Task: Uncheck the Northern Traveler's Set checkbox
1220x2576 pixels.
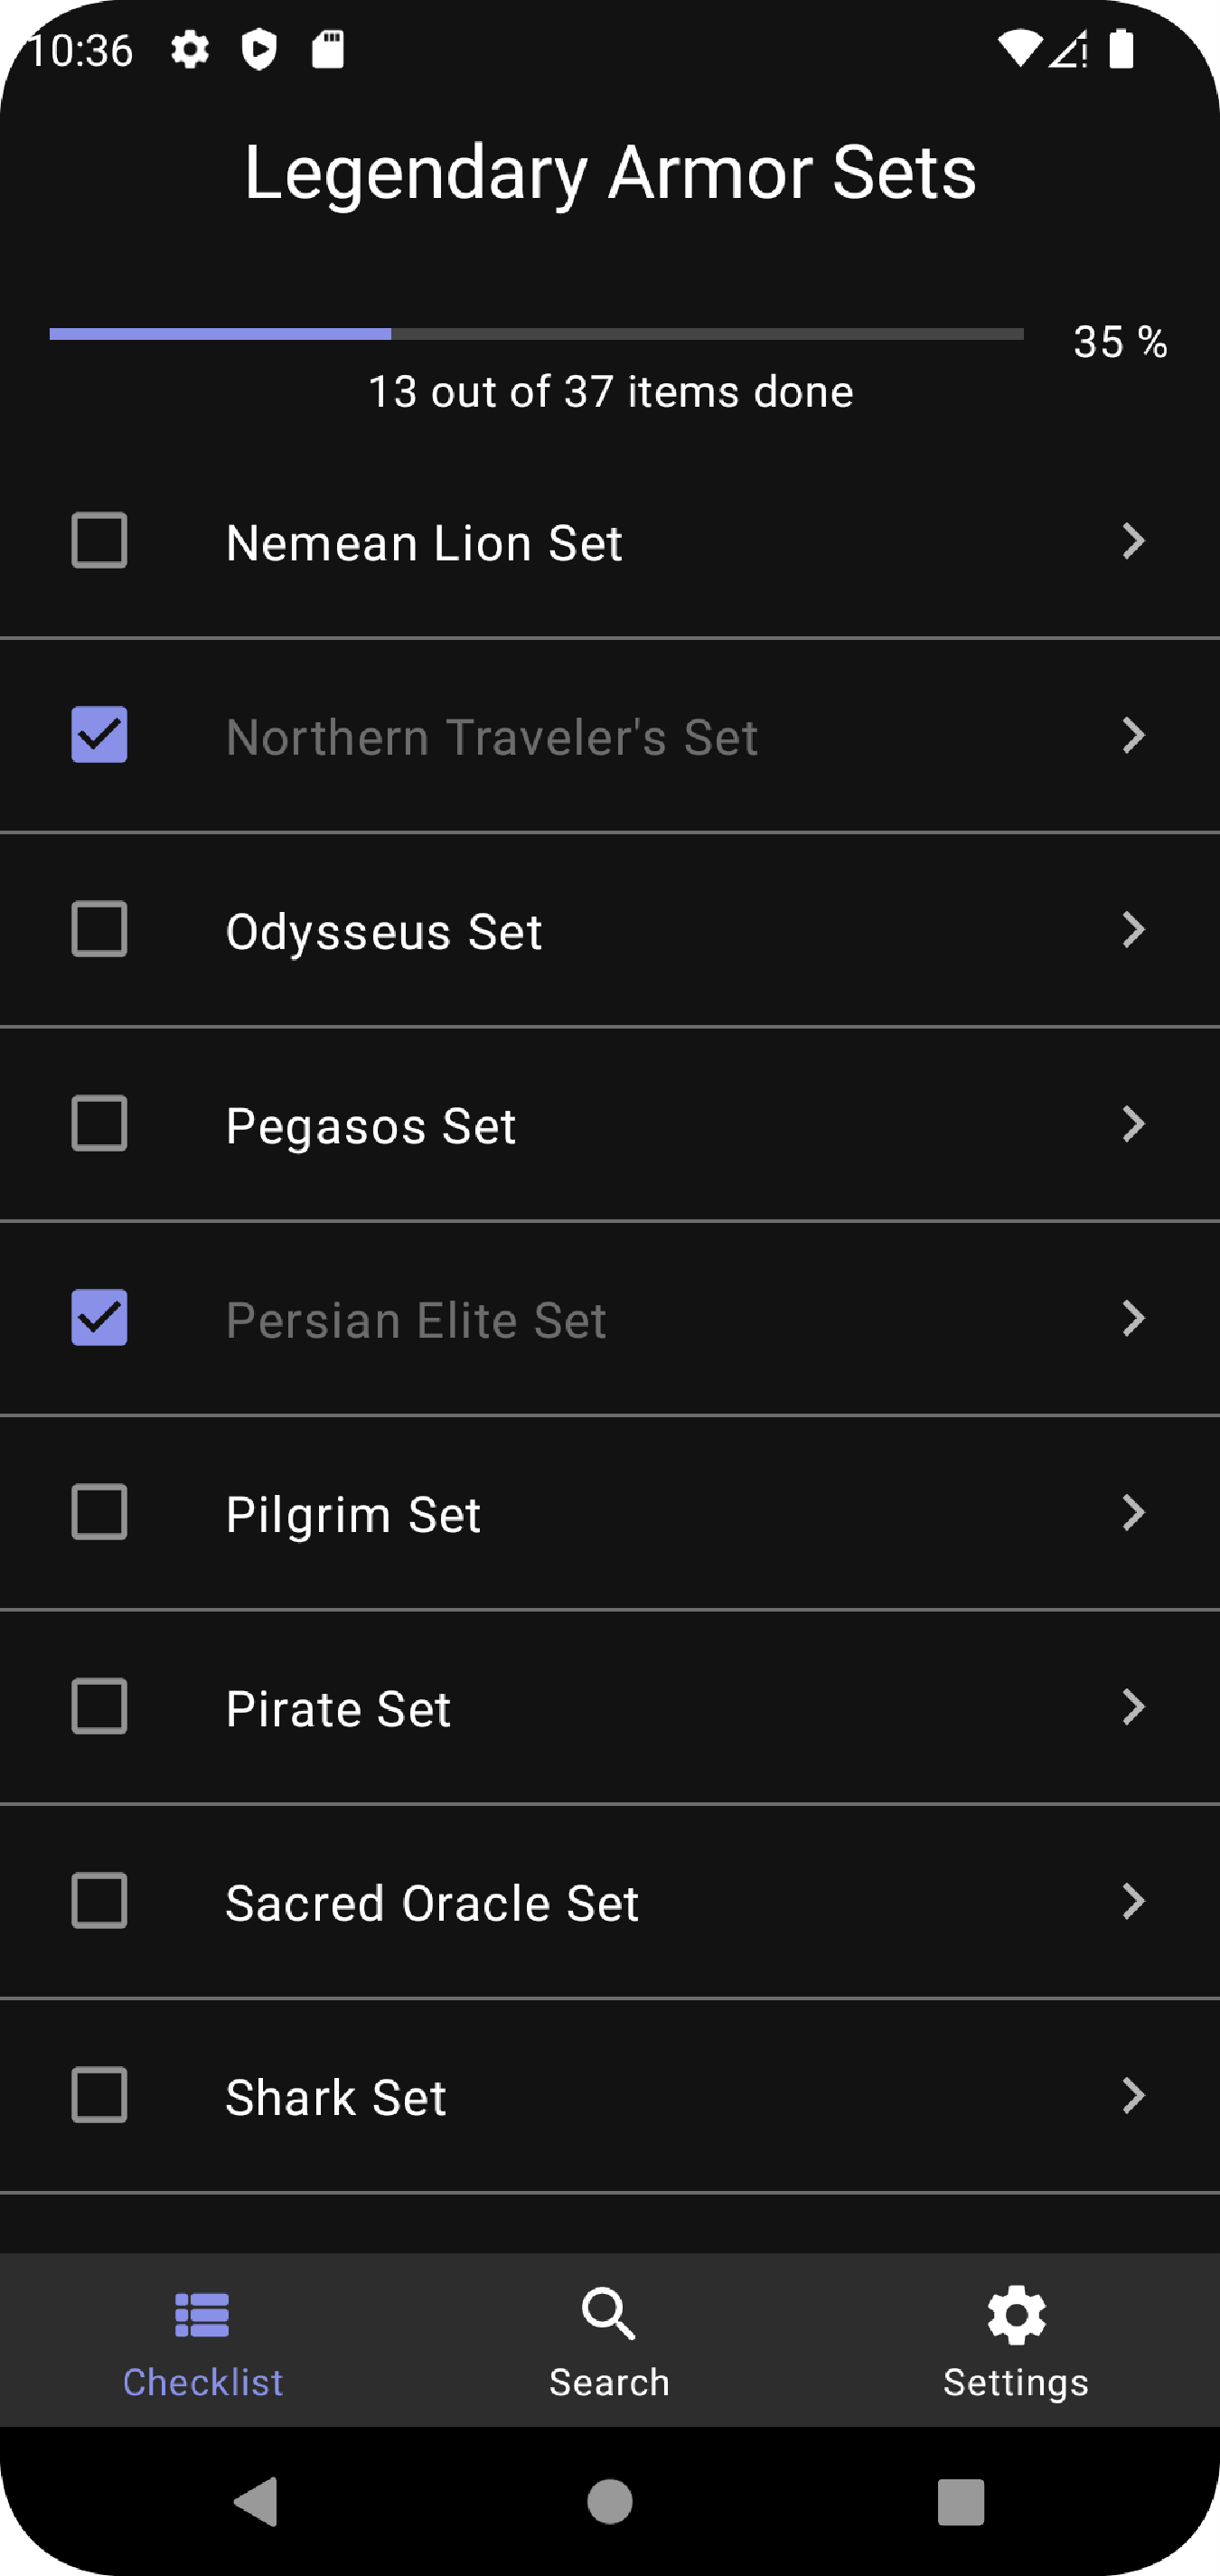Action: pyautogui.click(x=99, y=735)
